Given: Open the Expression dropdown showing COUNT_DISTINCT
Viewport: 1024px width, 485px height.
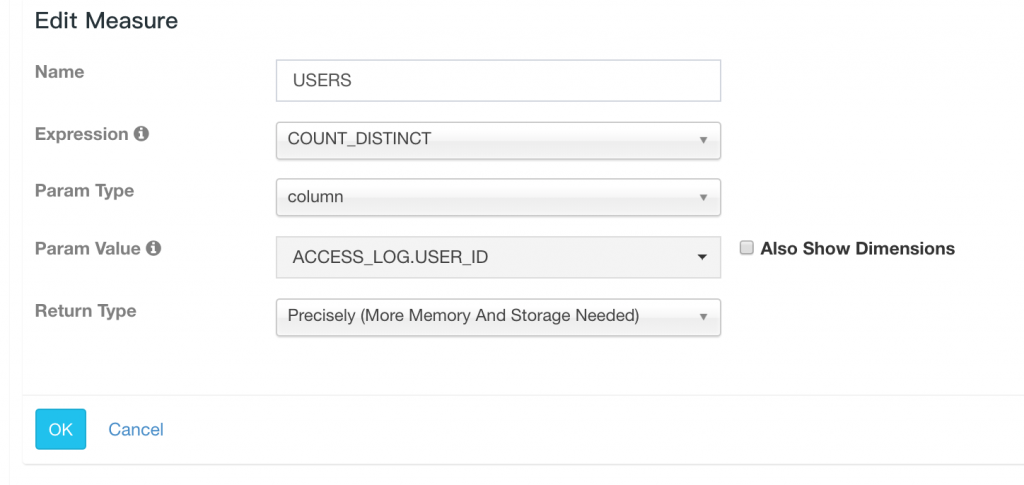Looking at the screenshot, I should click(x=490, y=140).
